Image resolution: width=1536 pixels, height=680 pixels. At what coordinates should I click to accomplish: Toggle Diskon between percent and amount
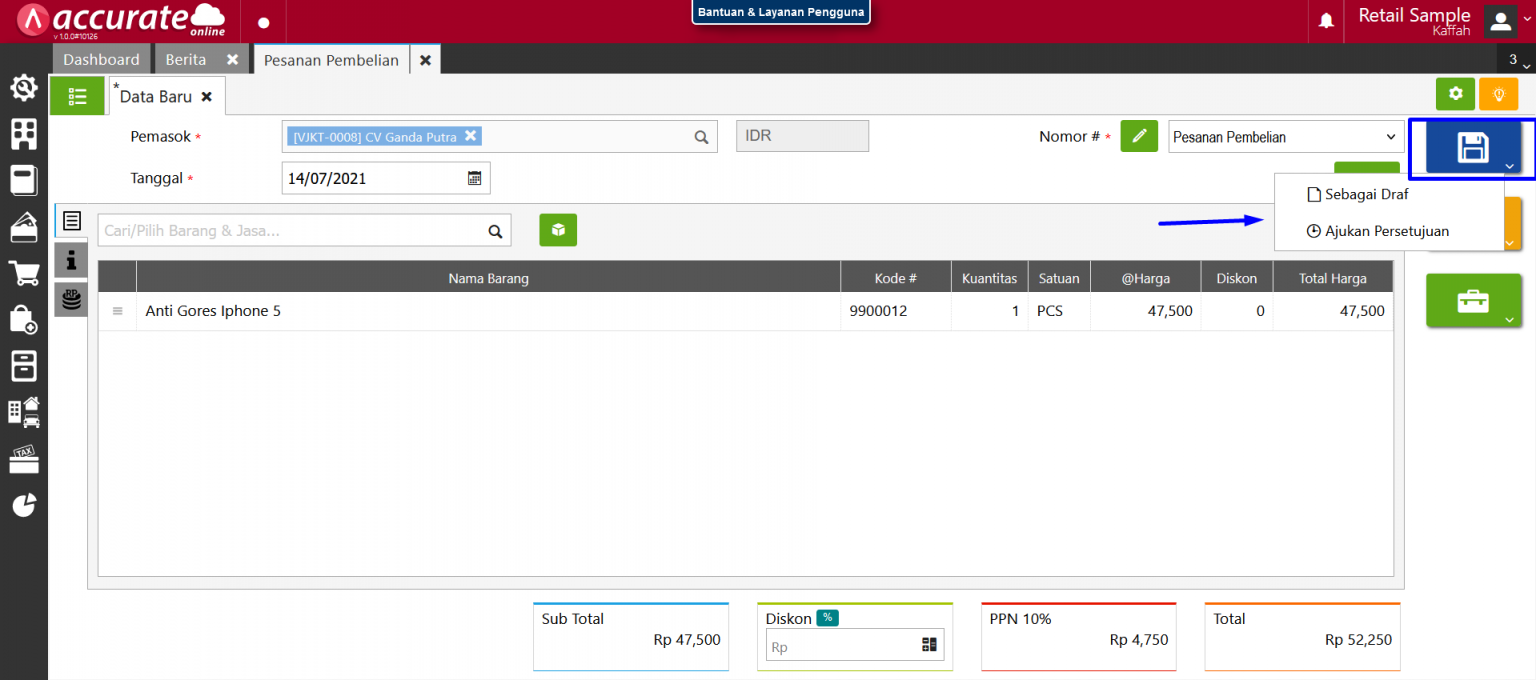point(826,618)
